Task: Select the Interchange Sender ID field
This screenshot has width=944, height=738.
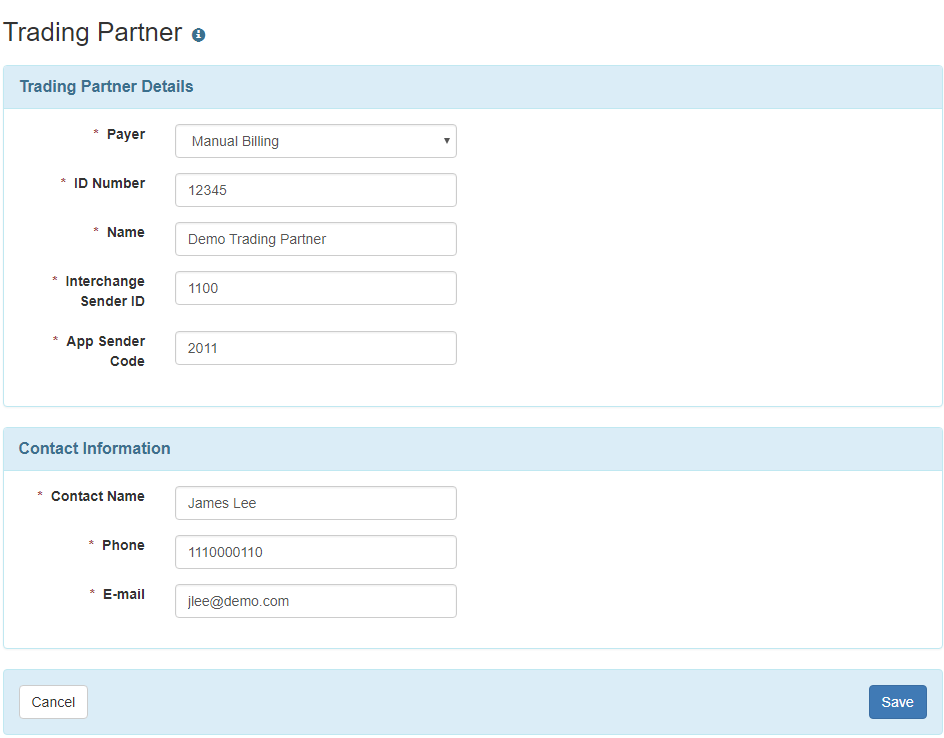Action: click(315, 288)
